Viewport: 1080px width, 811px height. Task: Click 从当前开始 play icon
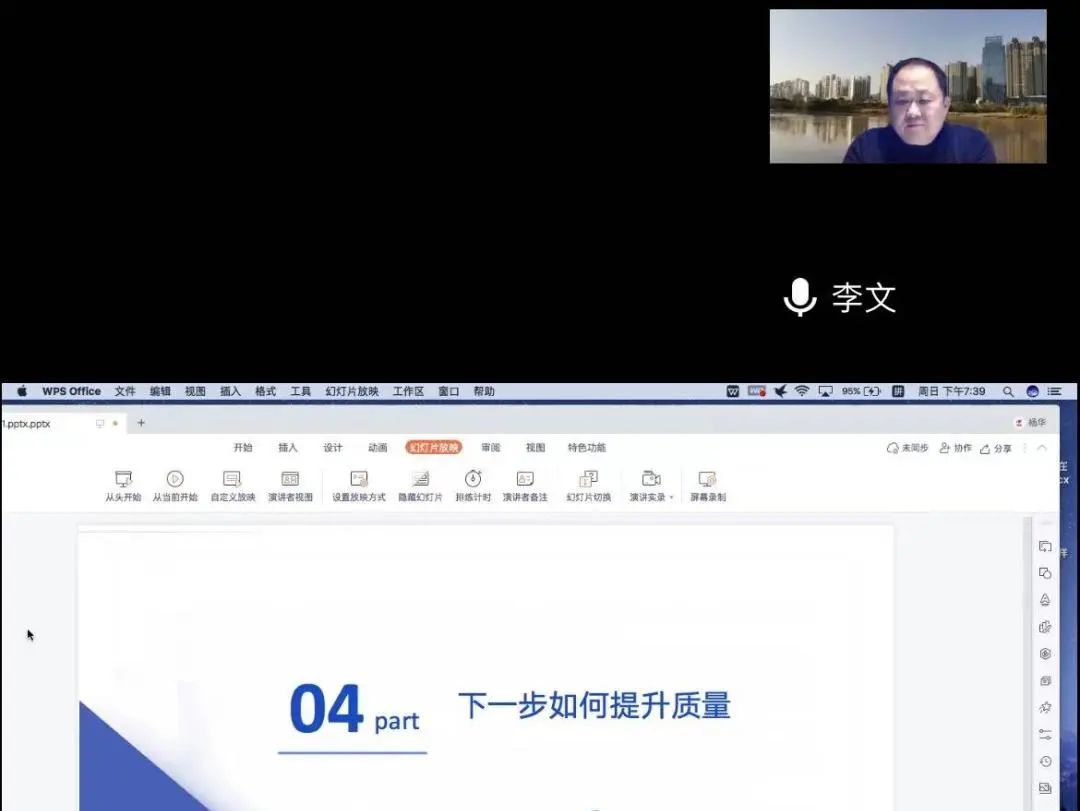tap(175, 479)
